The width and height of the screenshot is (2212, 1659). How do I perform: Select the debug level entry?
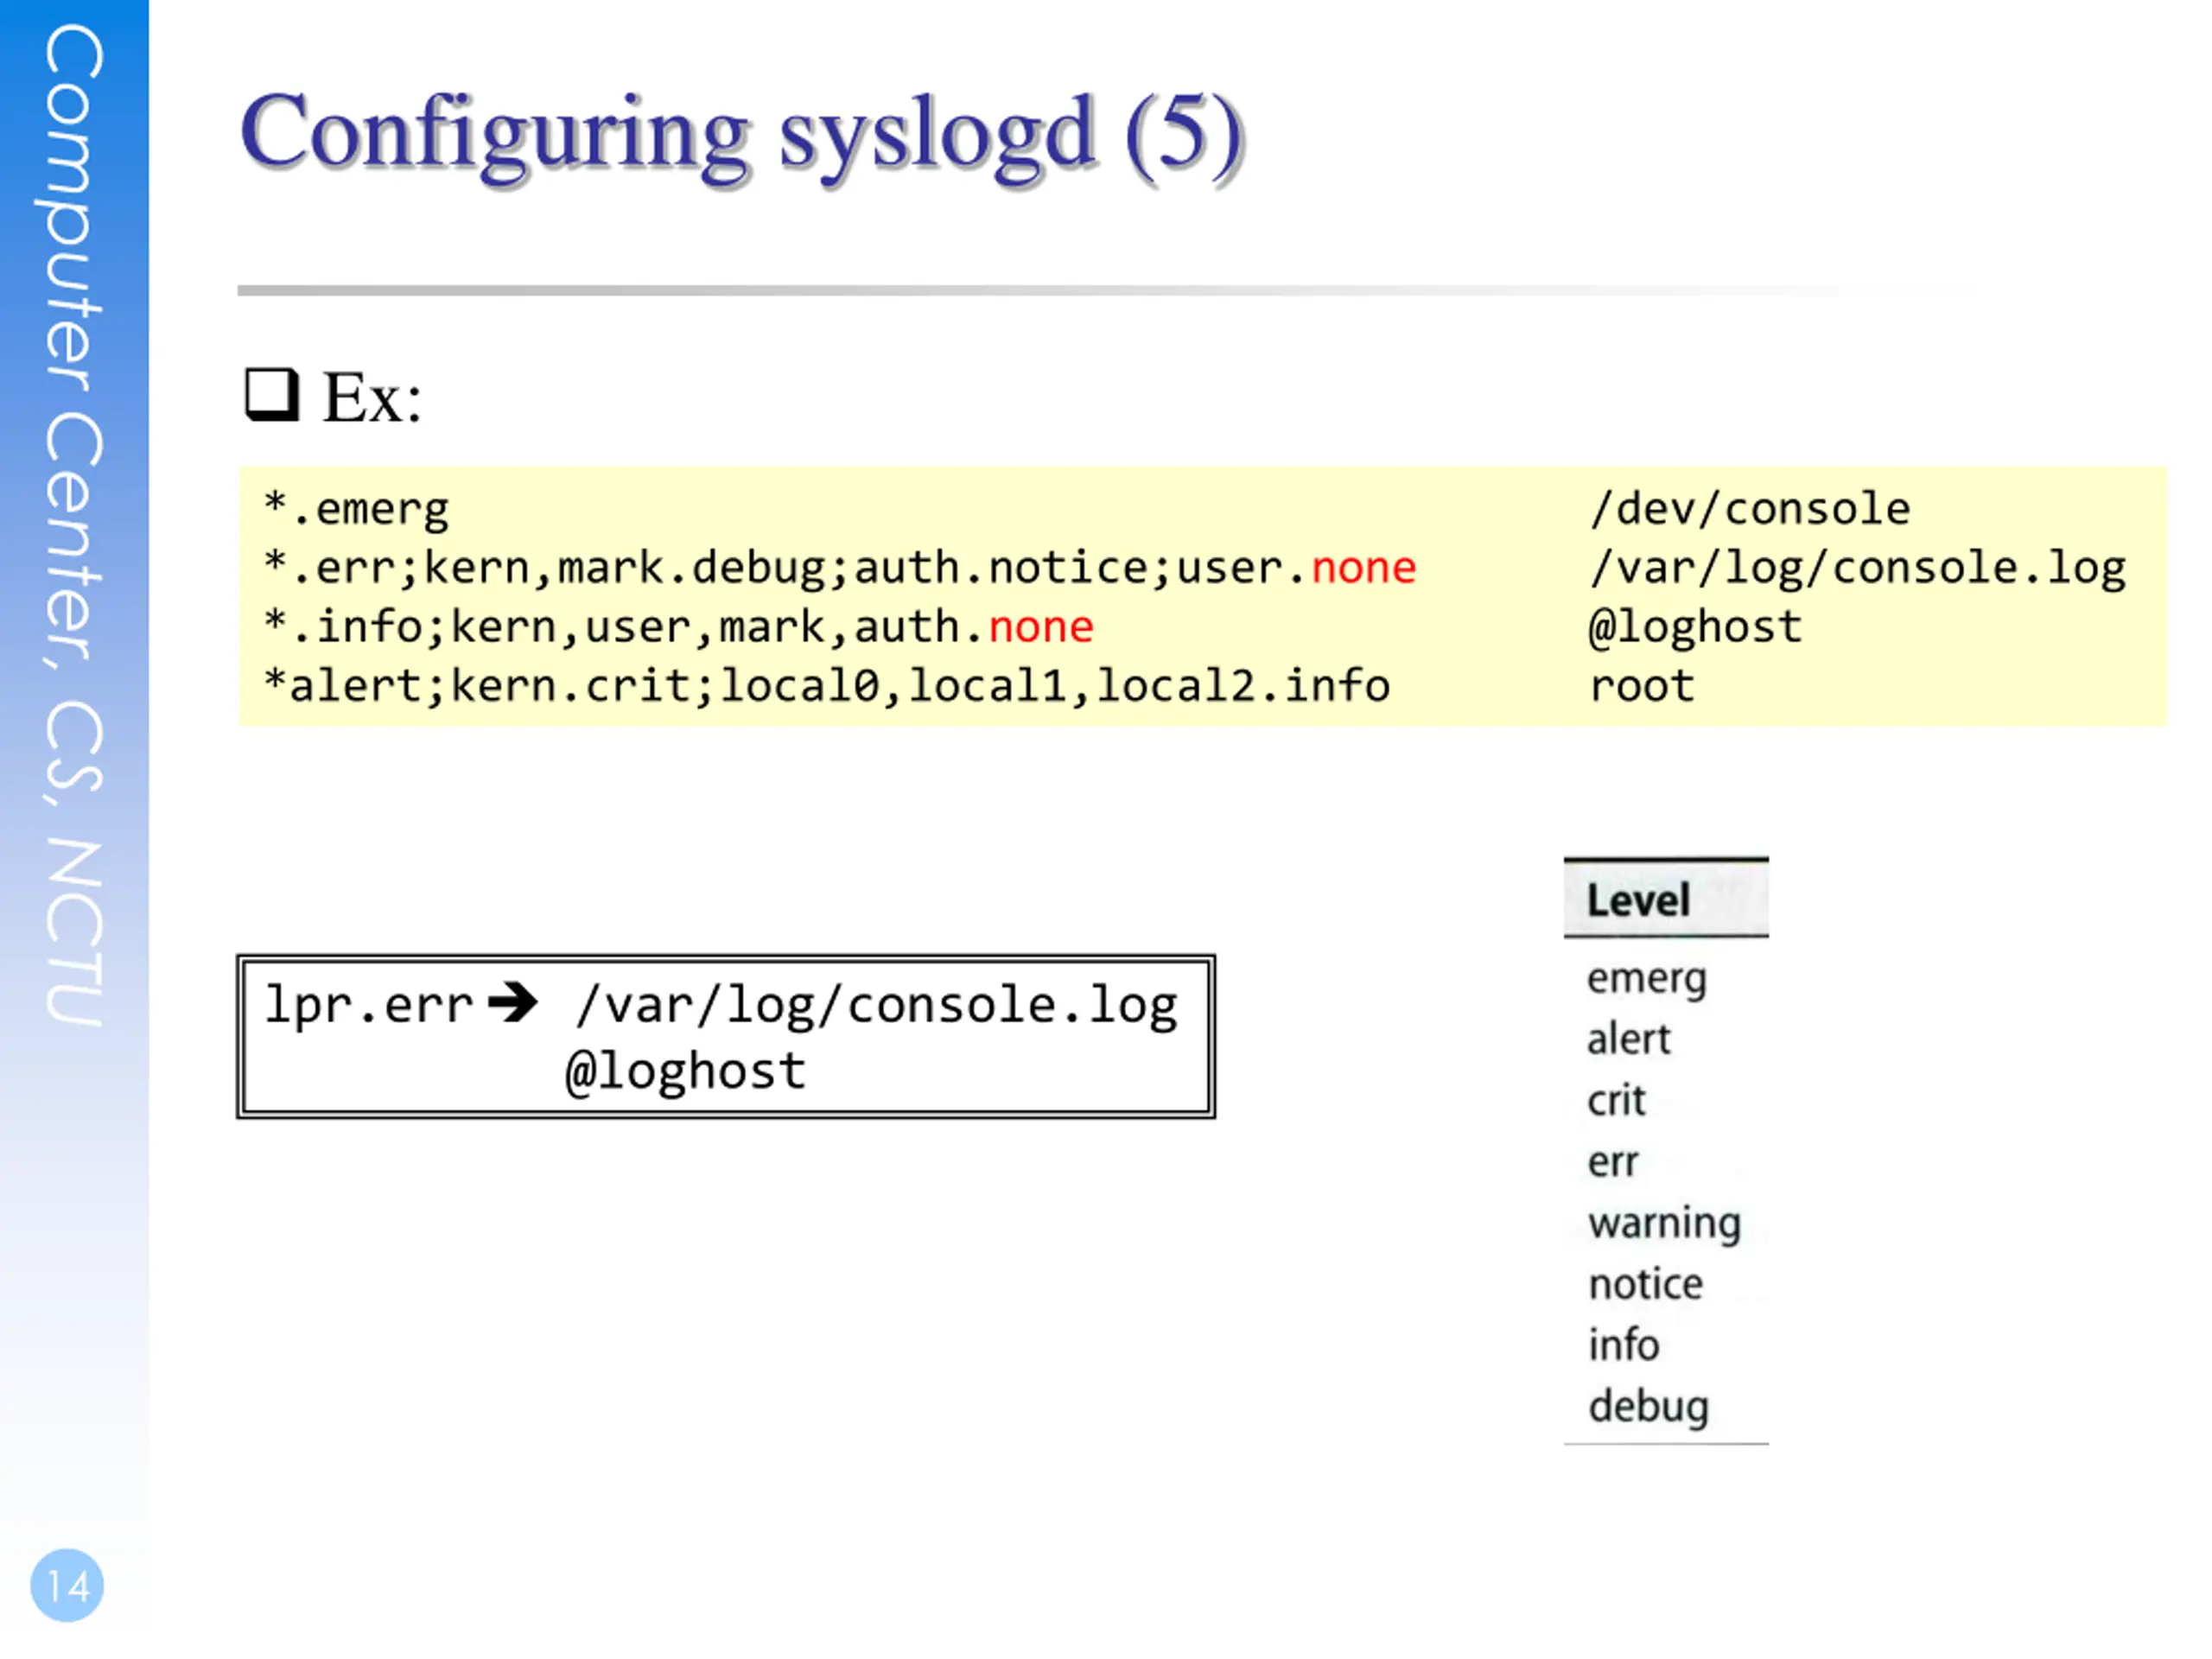(x=1648, y=1406)
